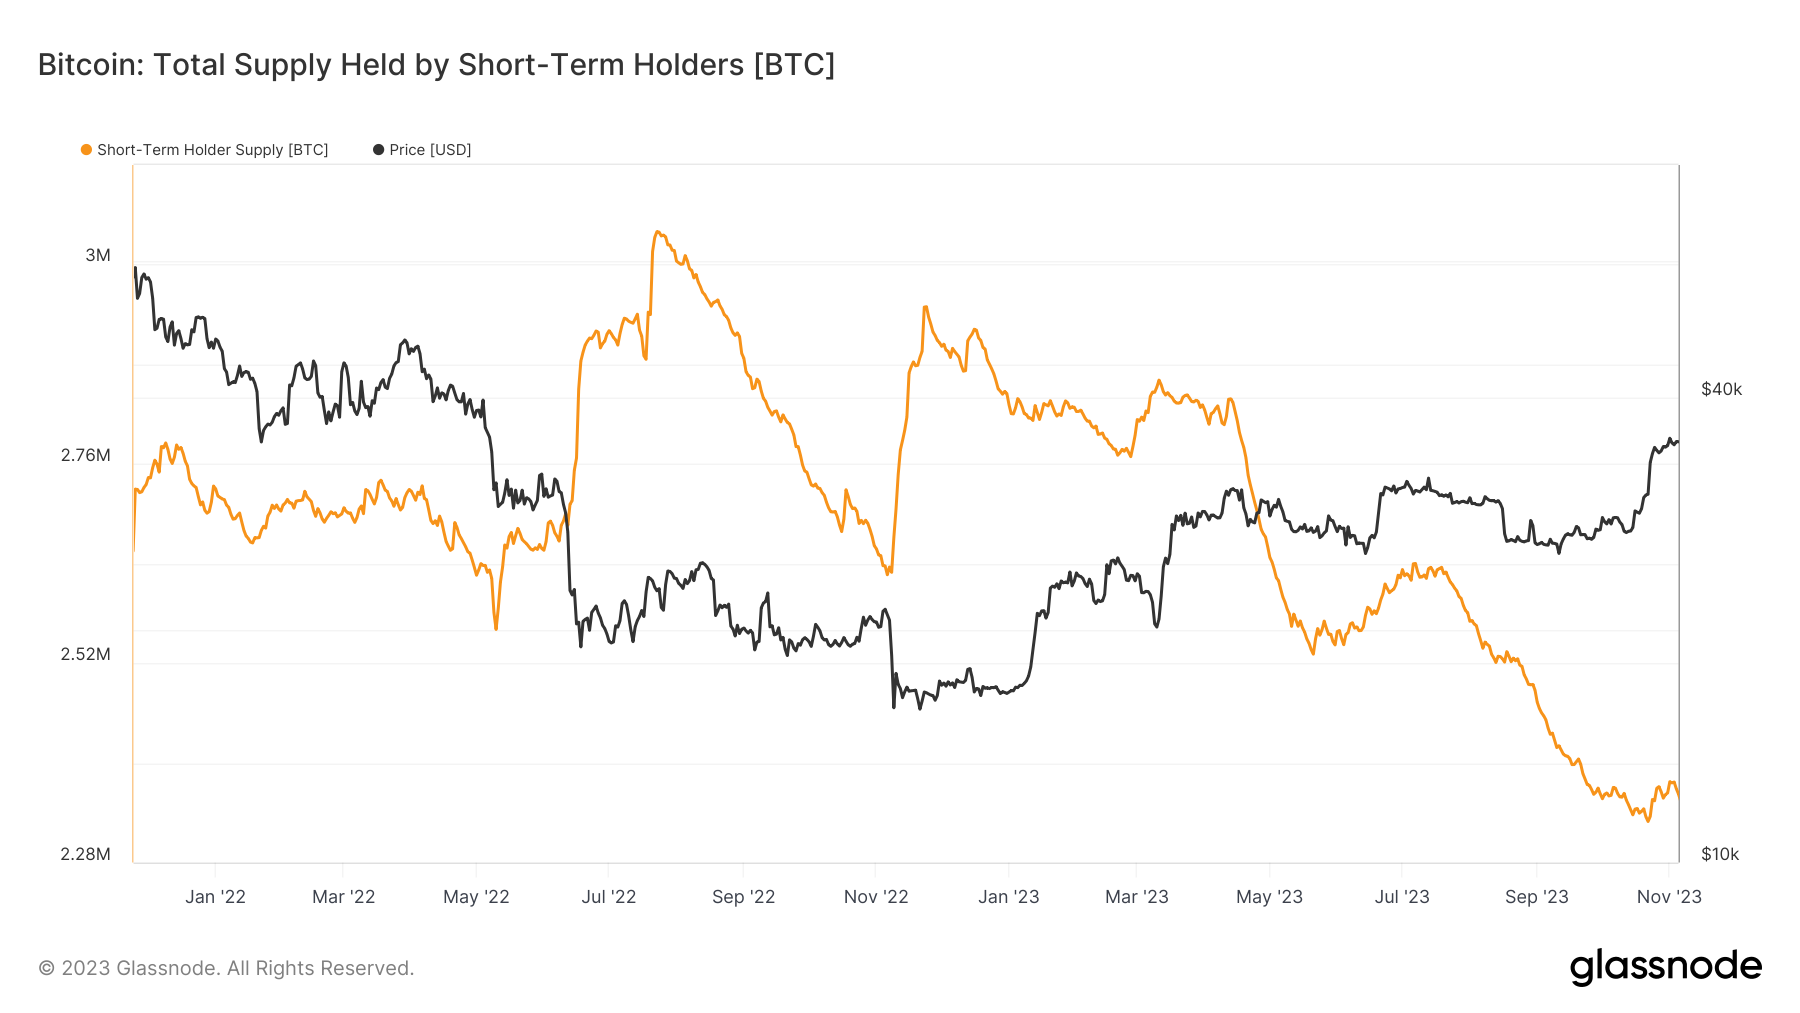The image size is (1800, 1013).
Task: Select the May '23 x-axis label
Action: [1269, 897]
